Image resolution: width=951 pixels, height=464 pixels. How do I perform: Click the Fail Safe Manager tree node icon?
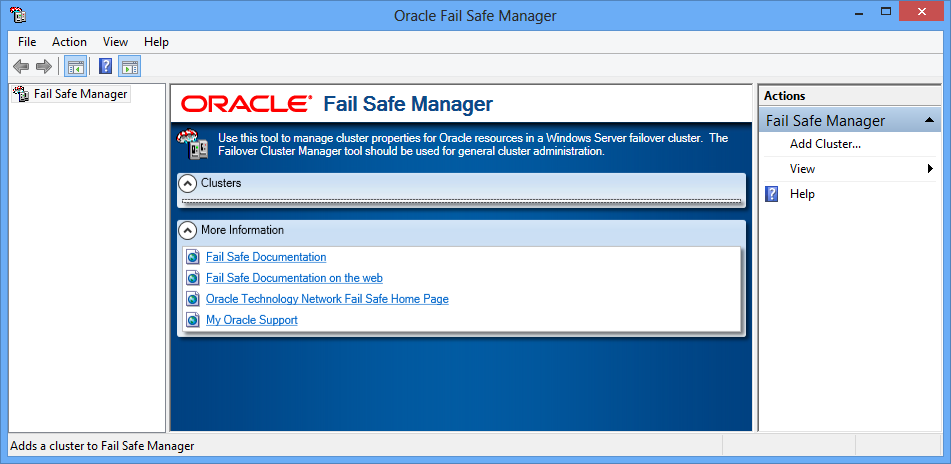coord(21,94)
